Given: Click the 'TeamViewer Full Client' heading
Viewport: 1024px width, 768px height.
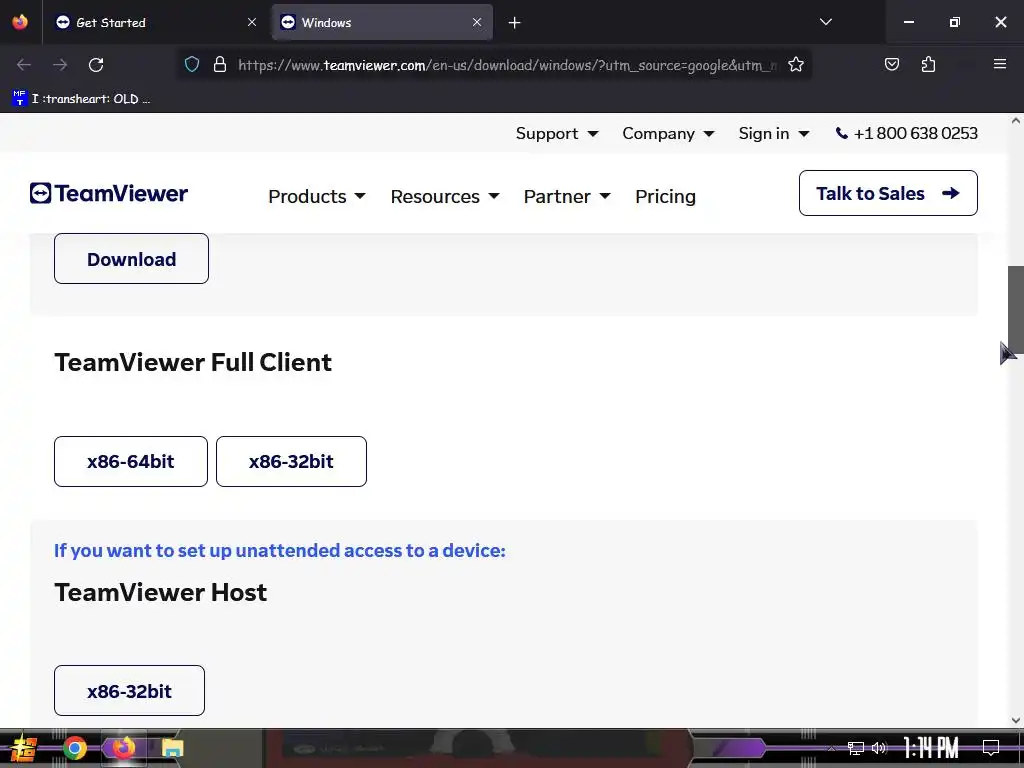Looking at the screenshot, I should pyautogui.click(x=193, y=362).
